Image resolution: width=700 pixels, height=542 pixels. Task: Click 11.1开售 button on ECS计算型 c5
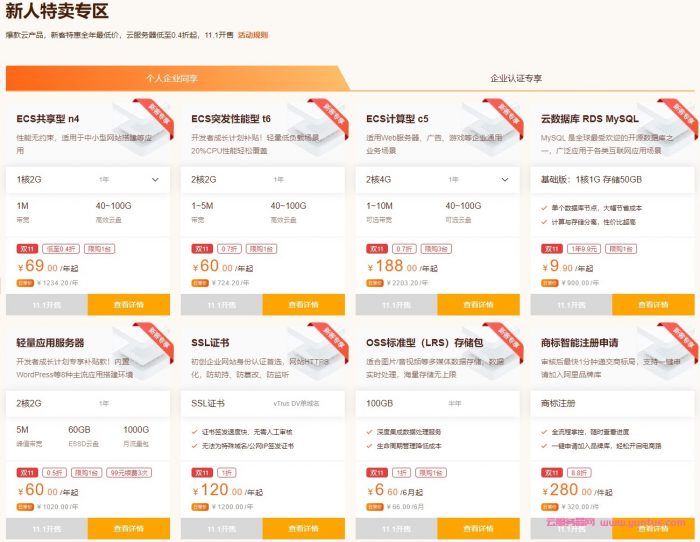pos(396,304)
